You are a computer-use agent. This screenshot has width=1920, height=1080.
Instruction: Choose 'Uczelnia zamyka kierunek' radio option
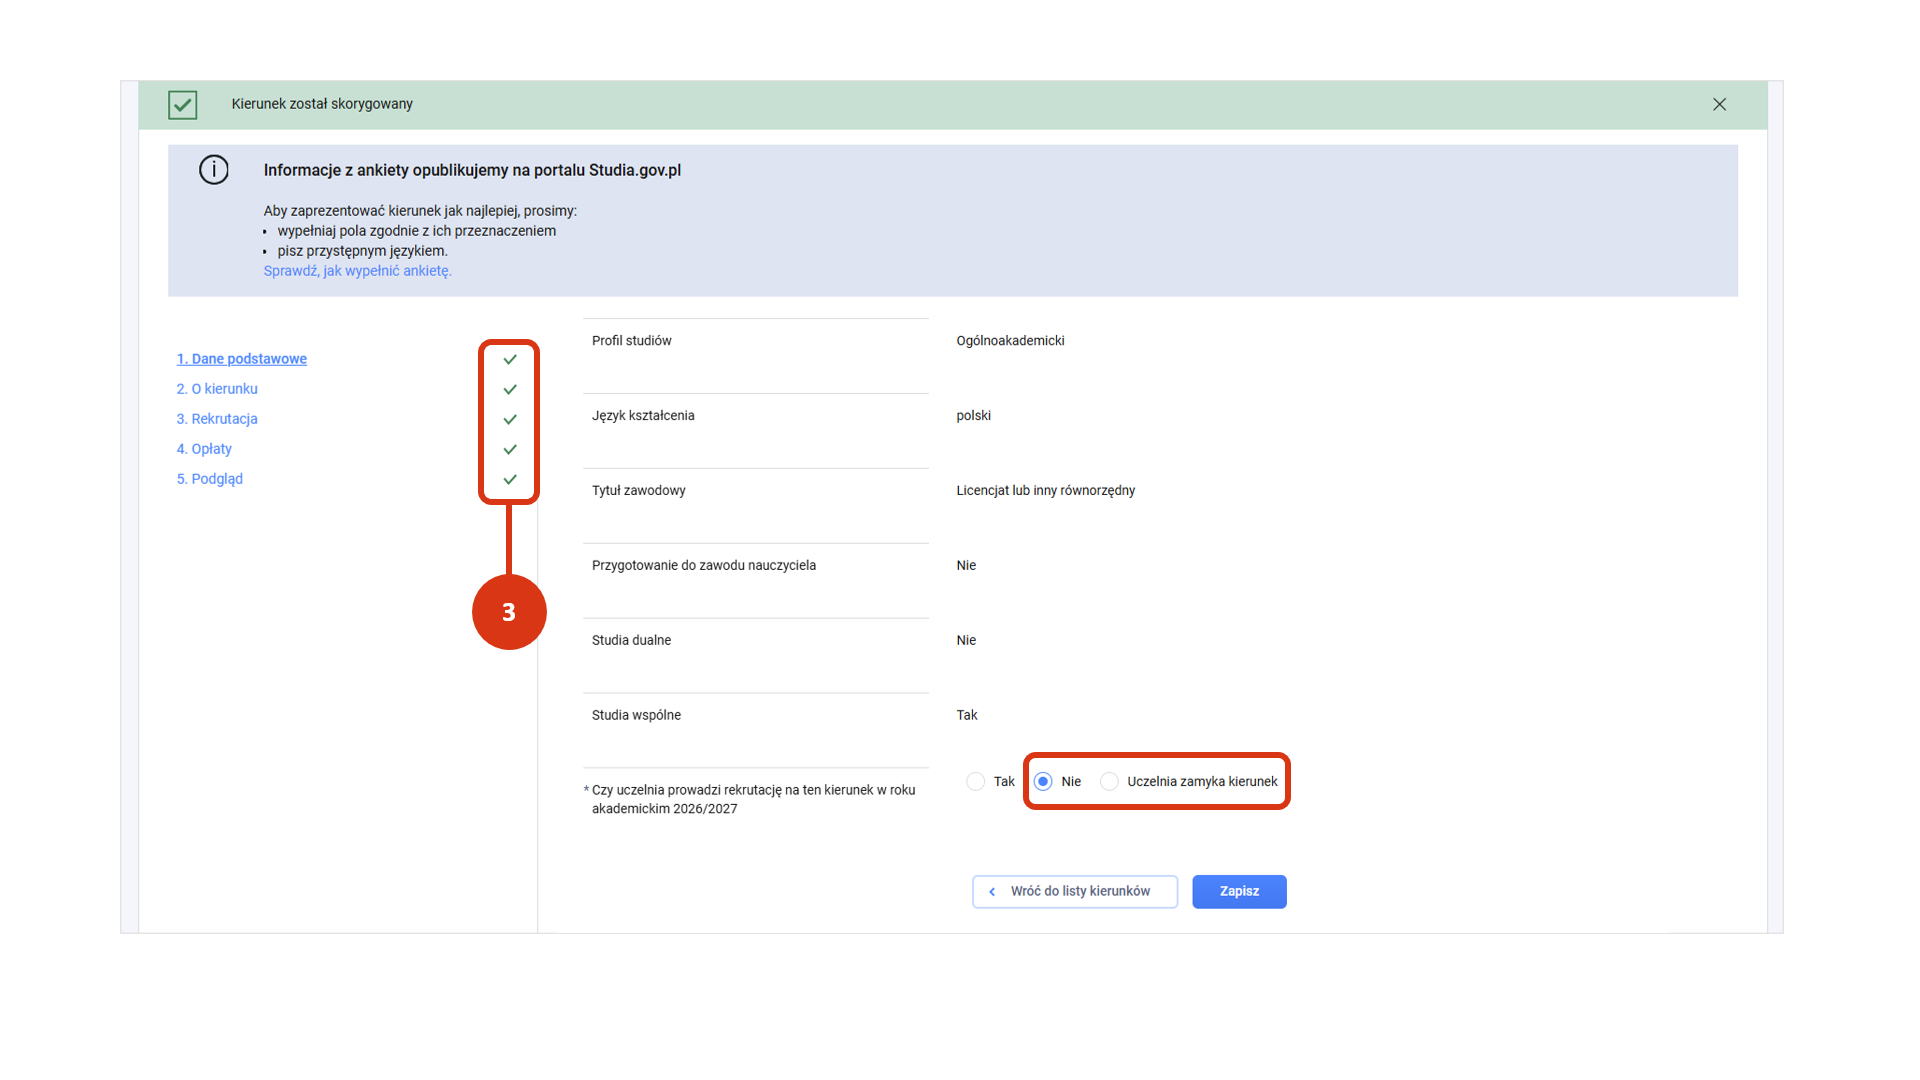click(x=1109, y=782)
